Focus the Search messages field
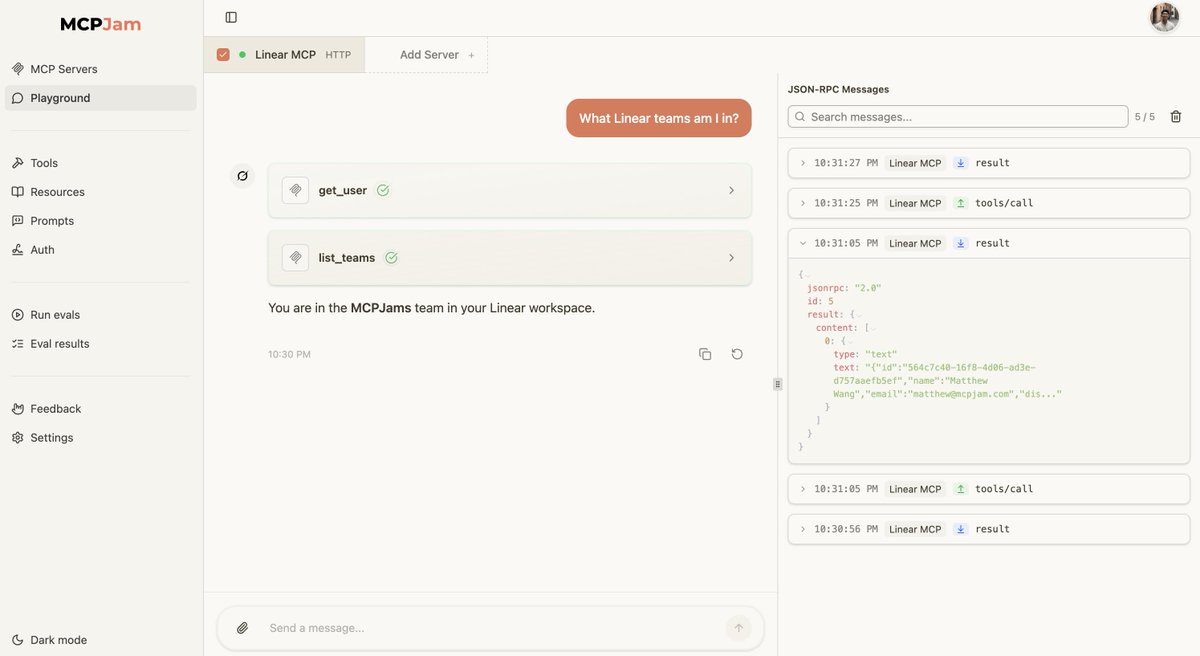This screenshot has width=1200, height=656. click(958, 117)
